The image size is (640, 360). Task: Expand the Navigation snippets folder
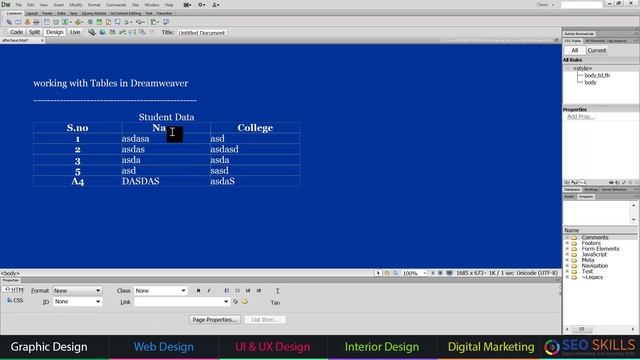(567, 266)
